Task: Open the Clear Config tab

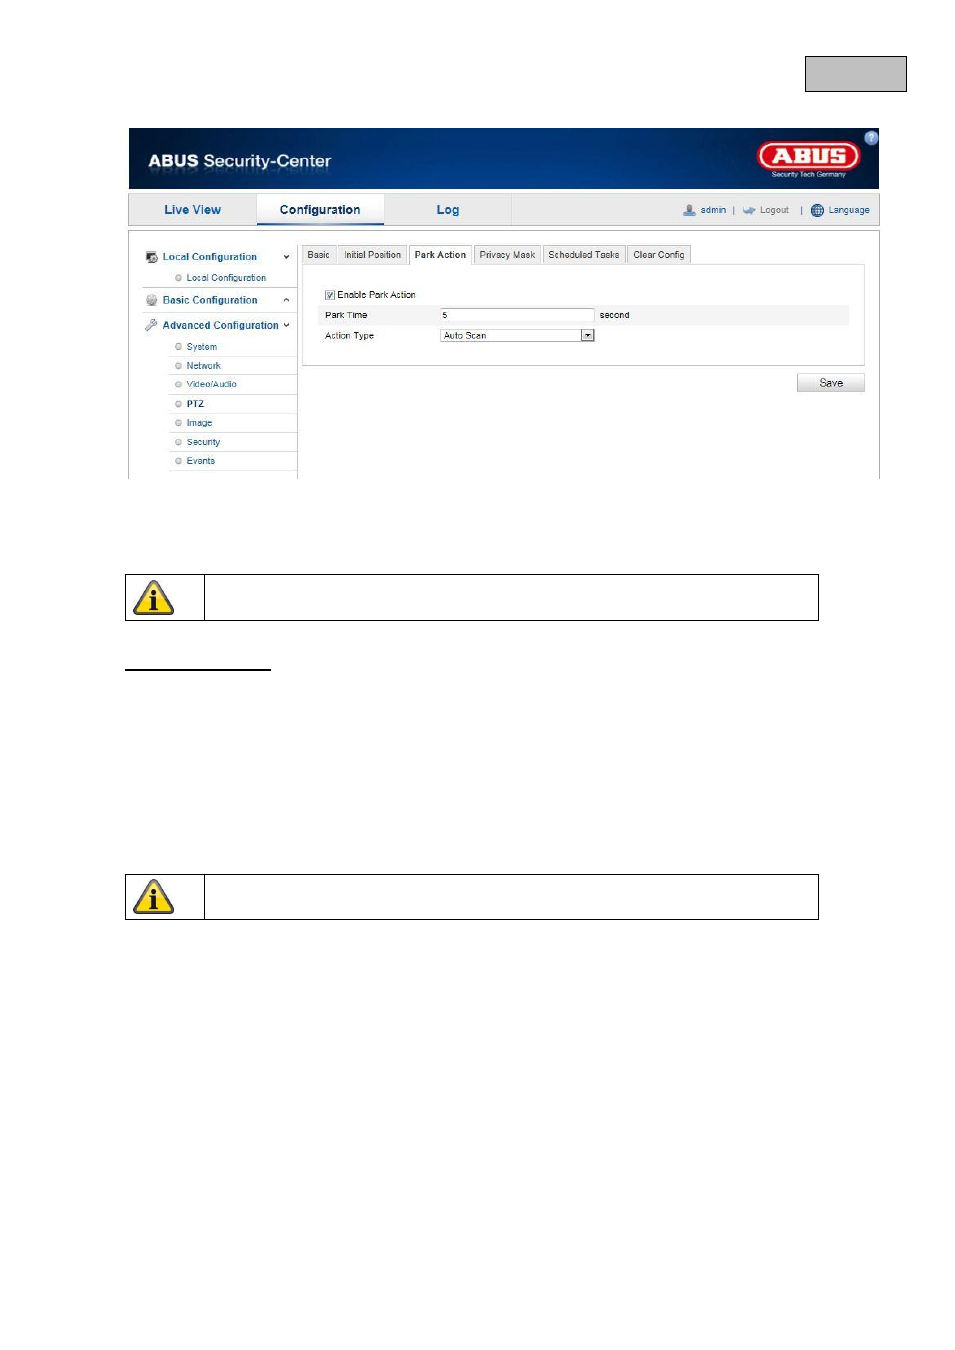Action: coord(659,255)
